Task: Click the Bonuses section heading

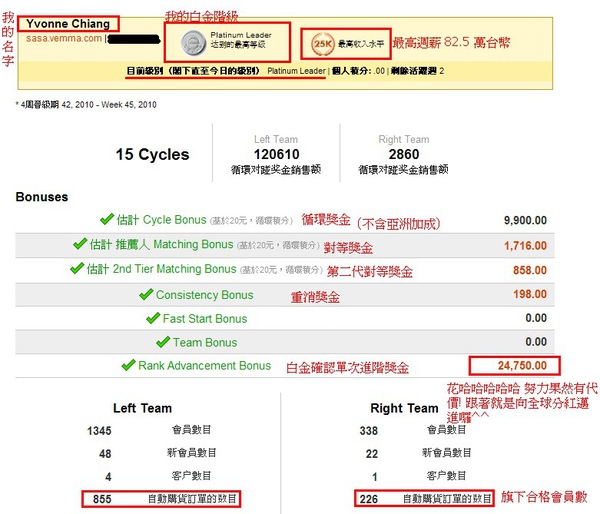Action: click(x=42, y=197)
